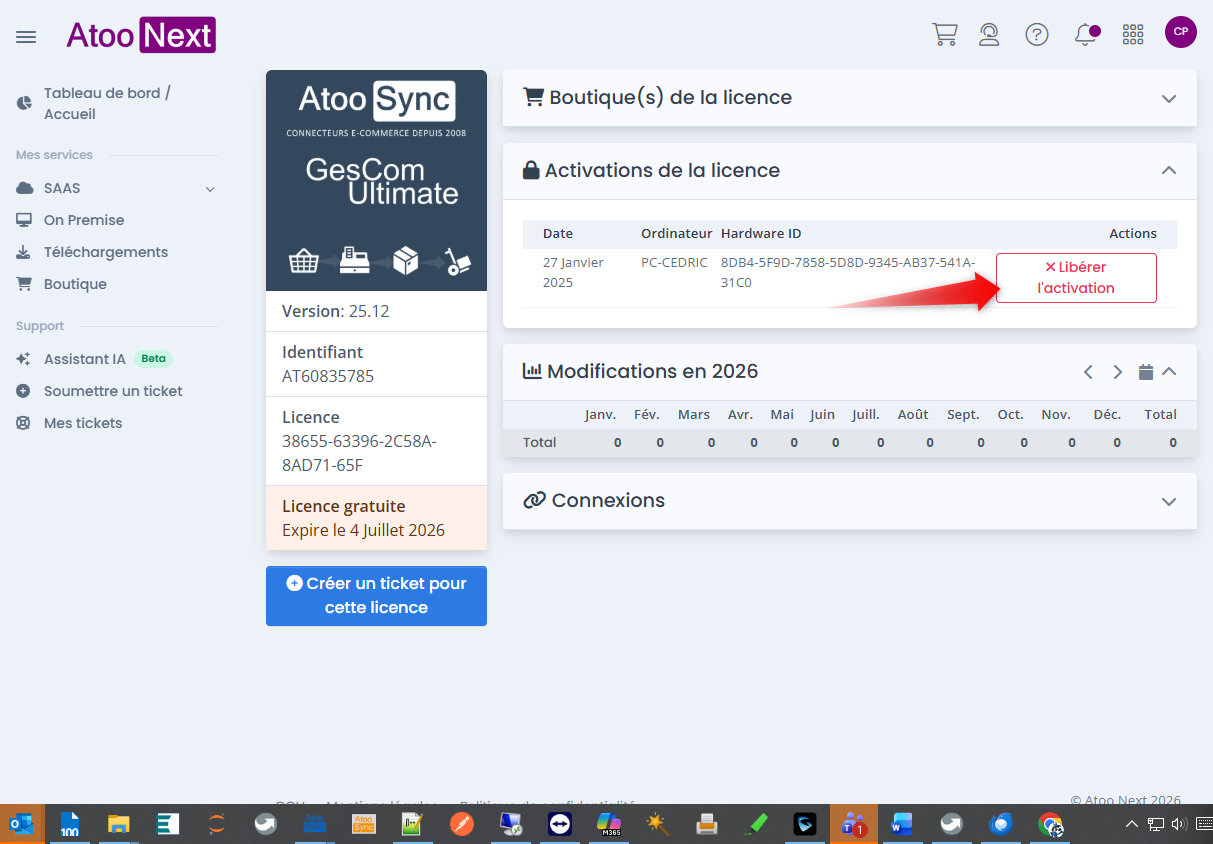Image resolution: width=1213 pixels, height=844 pixels.
Task: Expand the SAAS submenu chevron
Action: [x=210, y=189]
